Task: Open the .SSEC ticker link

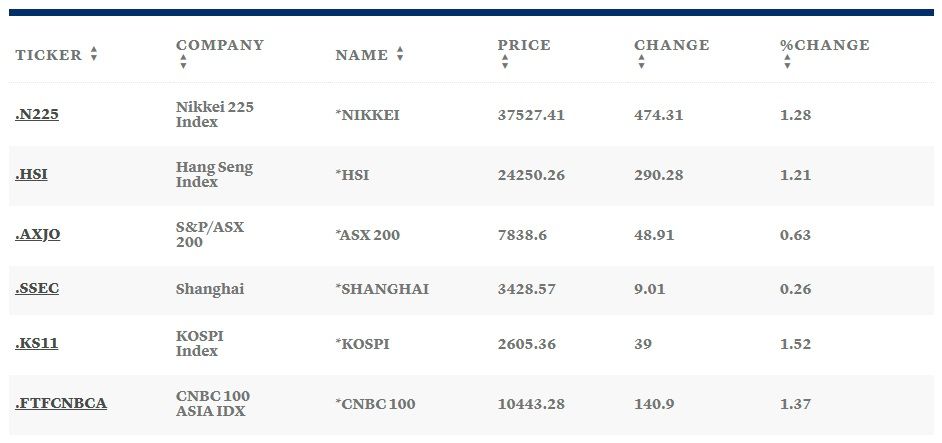Action: pyautogui.click(x=37, y=289)
